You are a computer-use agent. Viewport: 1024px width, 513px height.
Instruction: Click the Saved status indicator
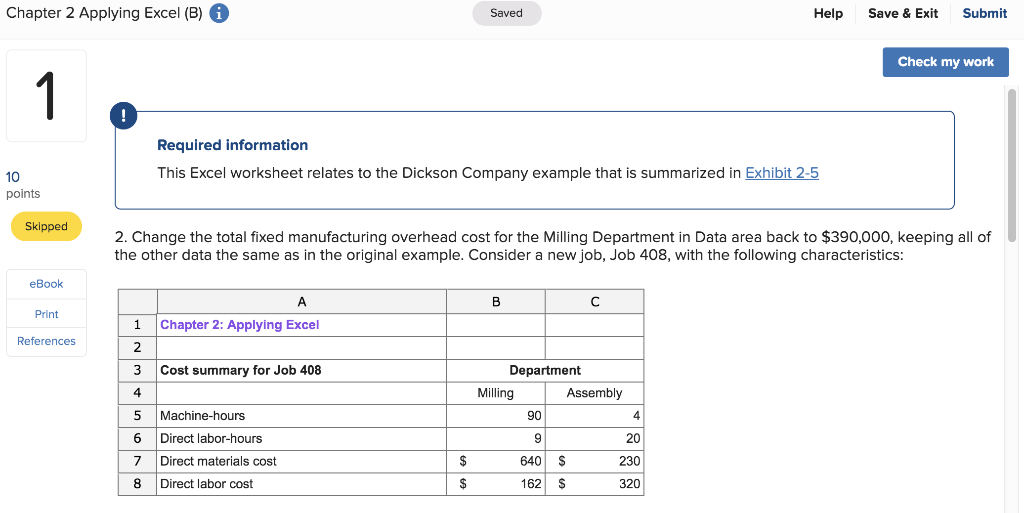[507, 13]
